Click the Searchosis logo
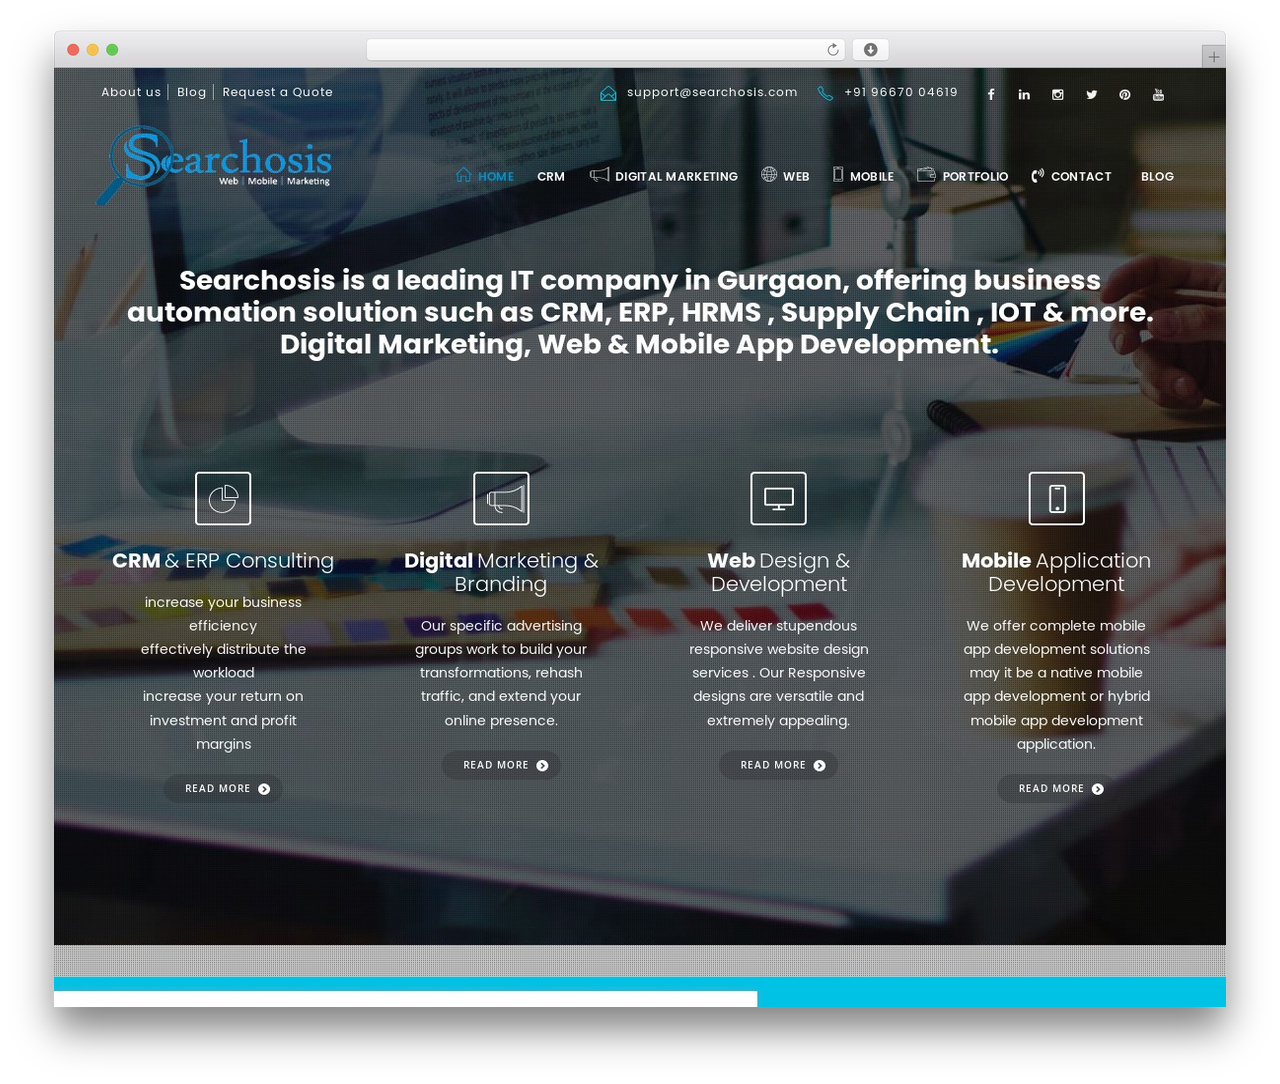 (214, 164)
